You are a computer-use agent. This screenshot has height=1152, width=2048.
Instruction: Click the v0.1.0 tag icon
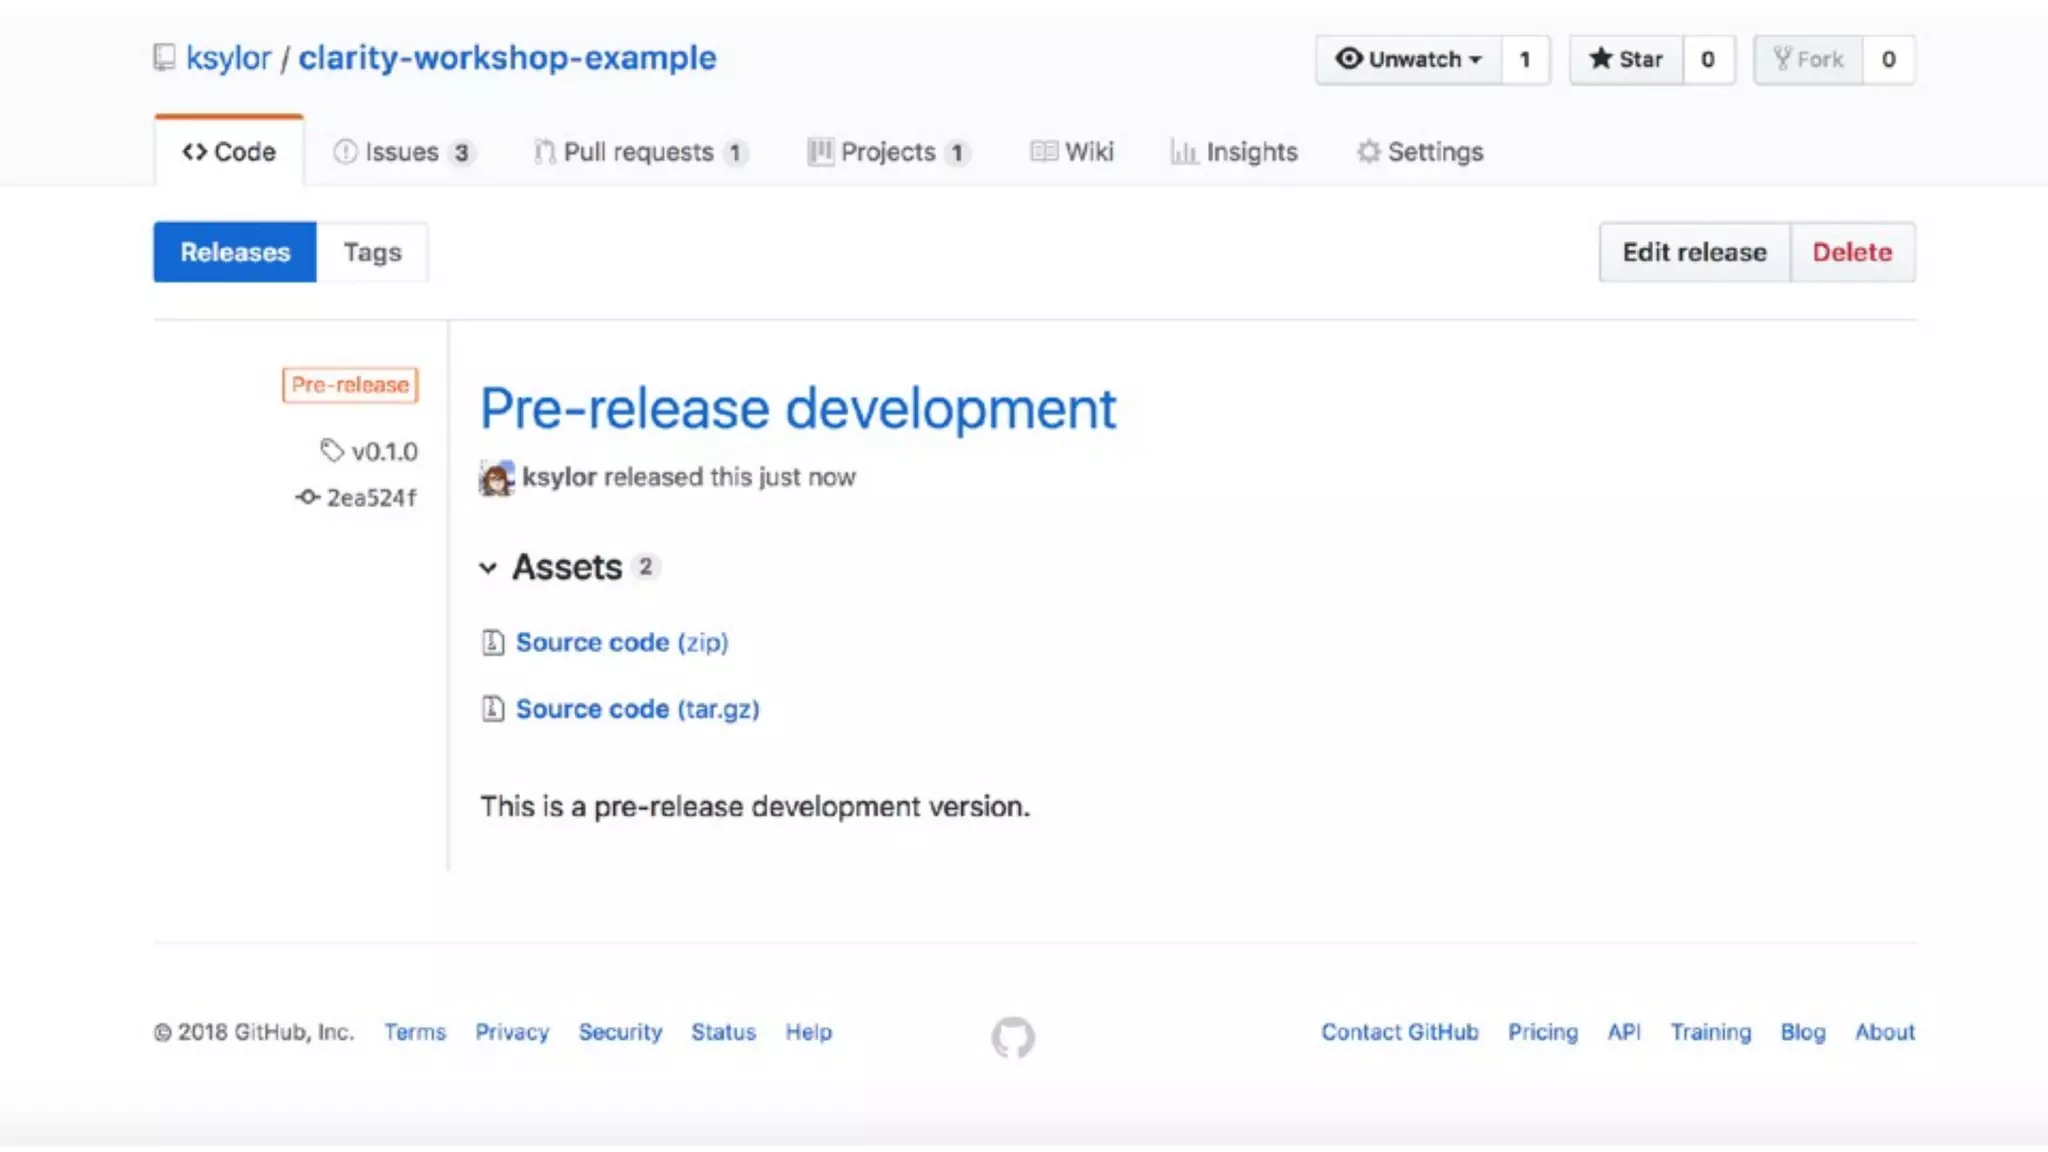click(332, 450)
